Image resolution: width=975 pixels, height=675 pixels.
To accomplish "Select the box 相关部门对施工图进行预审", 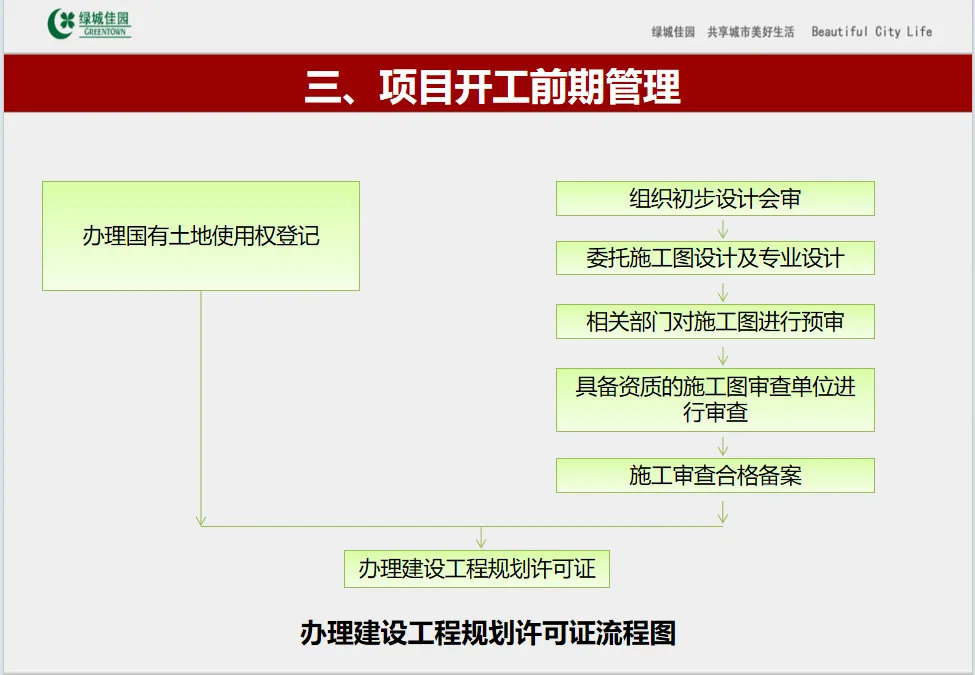I will coord(715,321).
